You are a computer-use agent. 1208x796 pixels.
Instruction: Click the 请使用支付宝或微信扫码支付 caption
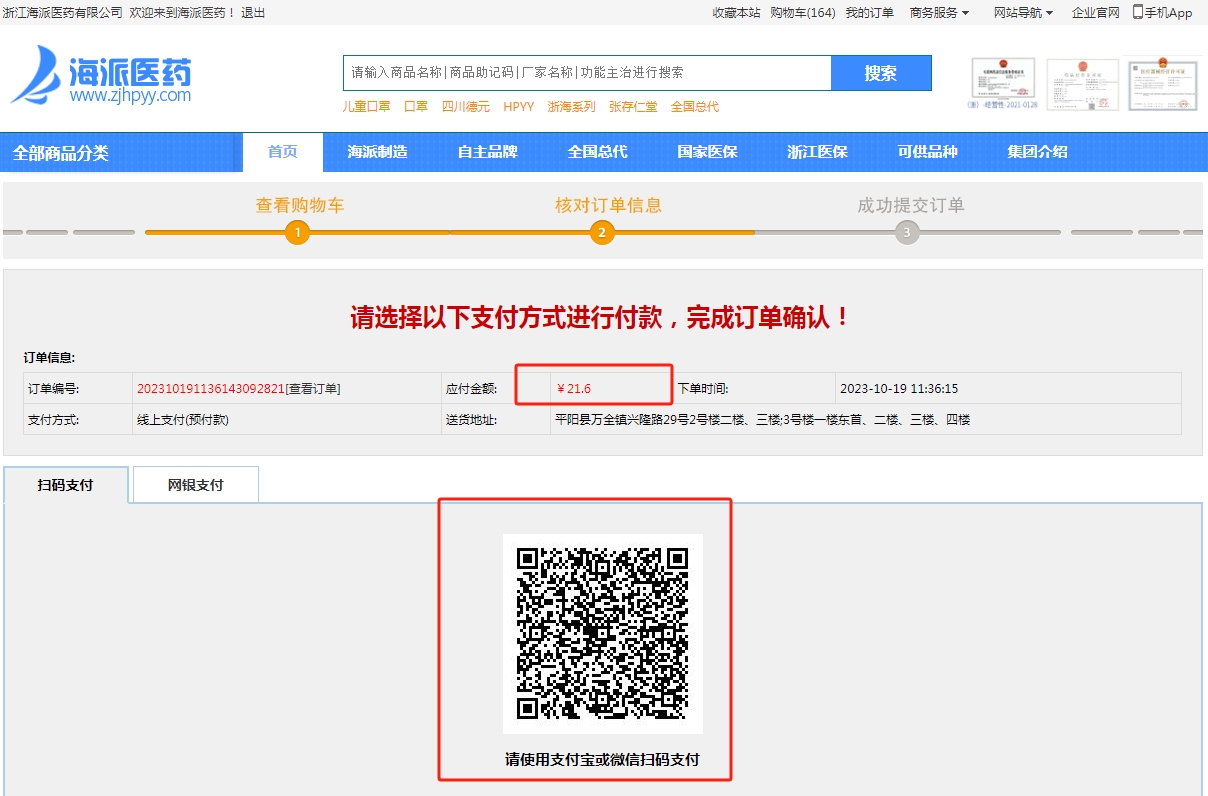click(602, 760)
